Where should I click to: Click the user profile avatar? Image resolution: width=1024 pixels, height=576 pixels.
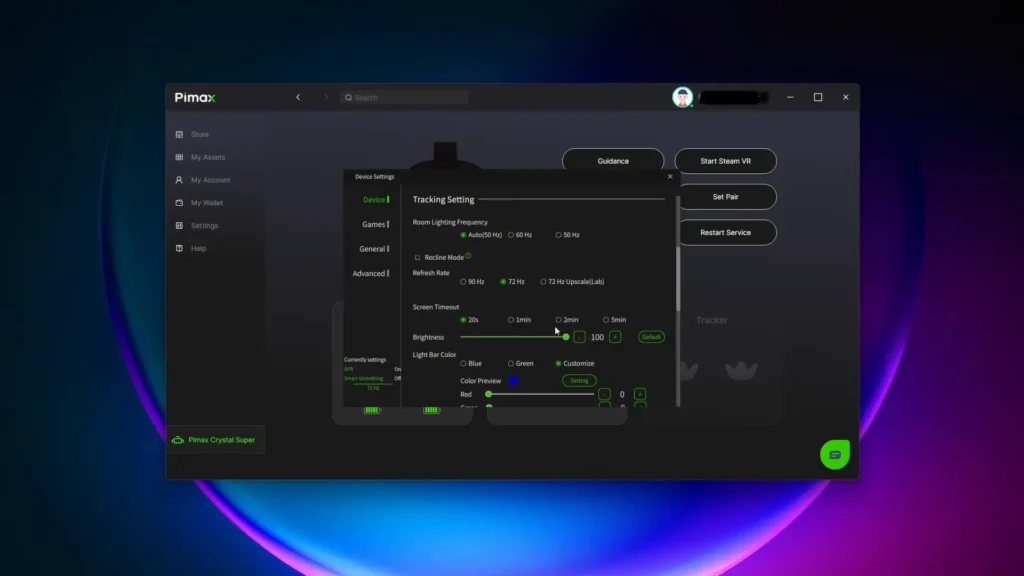pyautogui.click(x=682, y=97)
